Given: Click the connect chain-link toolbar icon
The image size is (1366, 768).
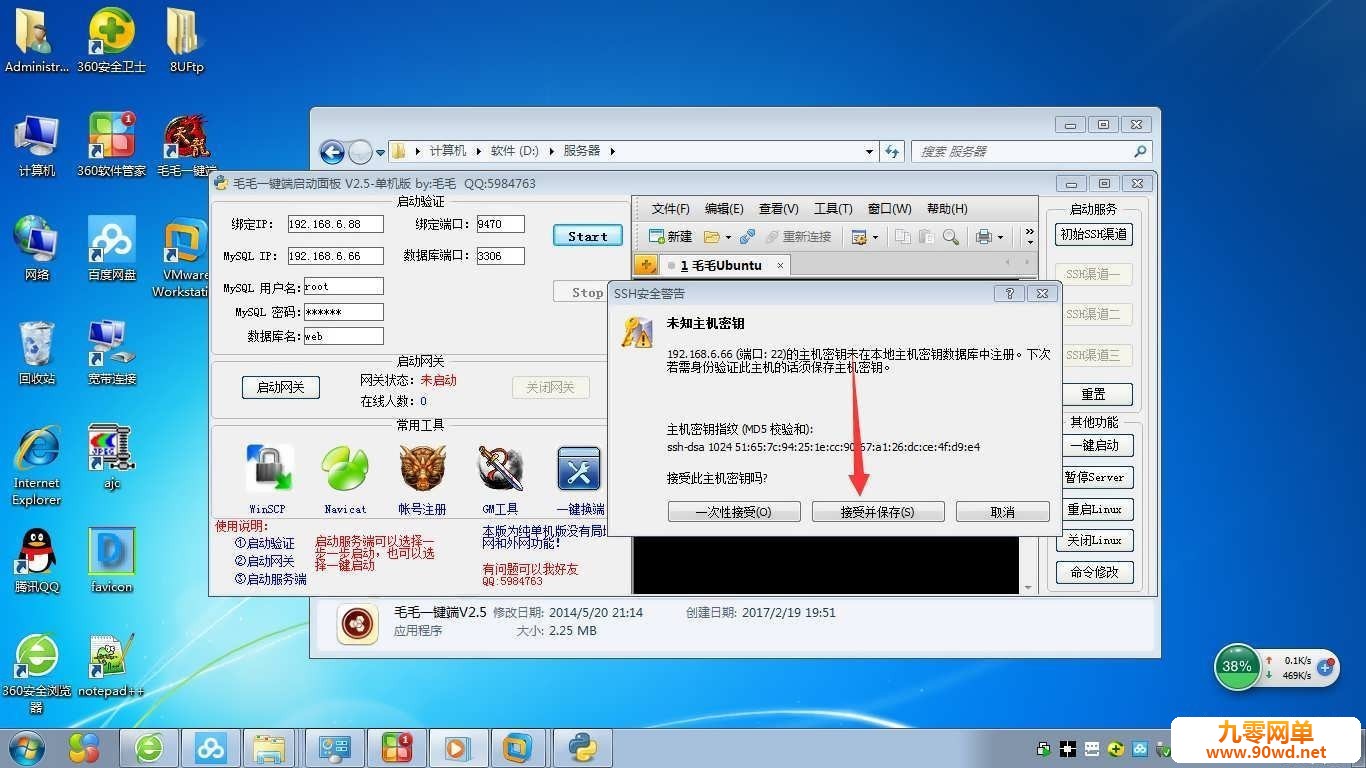Looking at the screenshot, I should coord(747,237).
